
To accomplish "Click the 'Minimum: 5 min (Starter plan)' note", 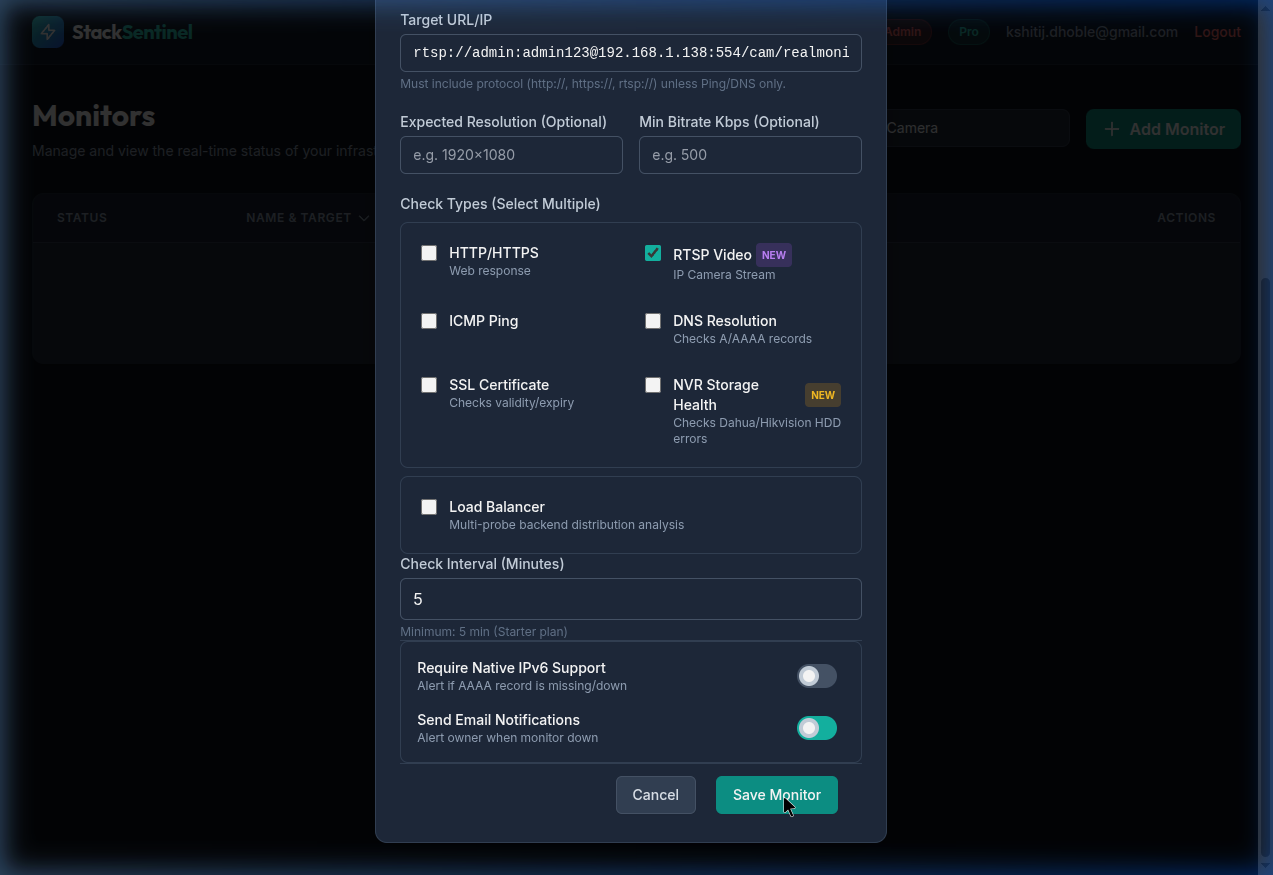I will point(484,632).
